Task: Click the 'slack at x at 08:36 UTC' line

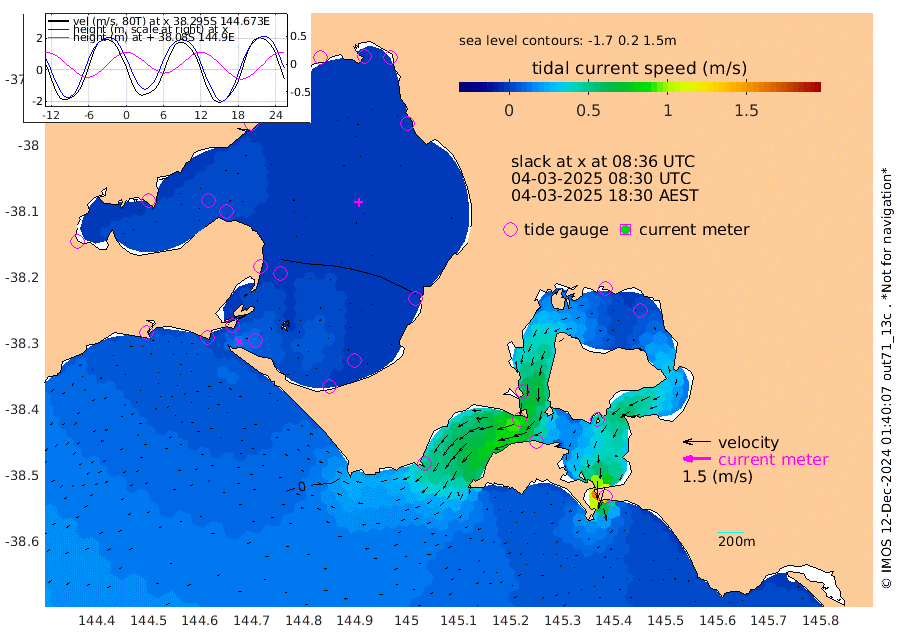Action: click(x=603, y=161)
